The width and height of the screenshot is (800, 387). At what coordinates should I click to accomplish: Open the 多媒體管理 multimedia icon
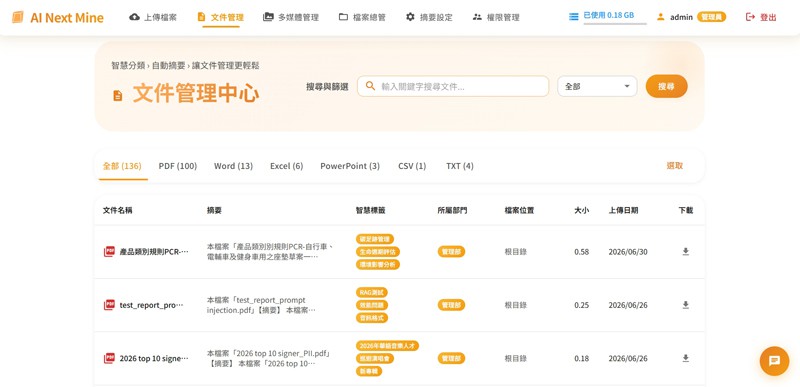[x=268, y=17]
